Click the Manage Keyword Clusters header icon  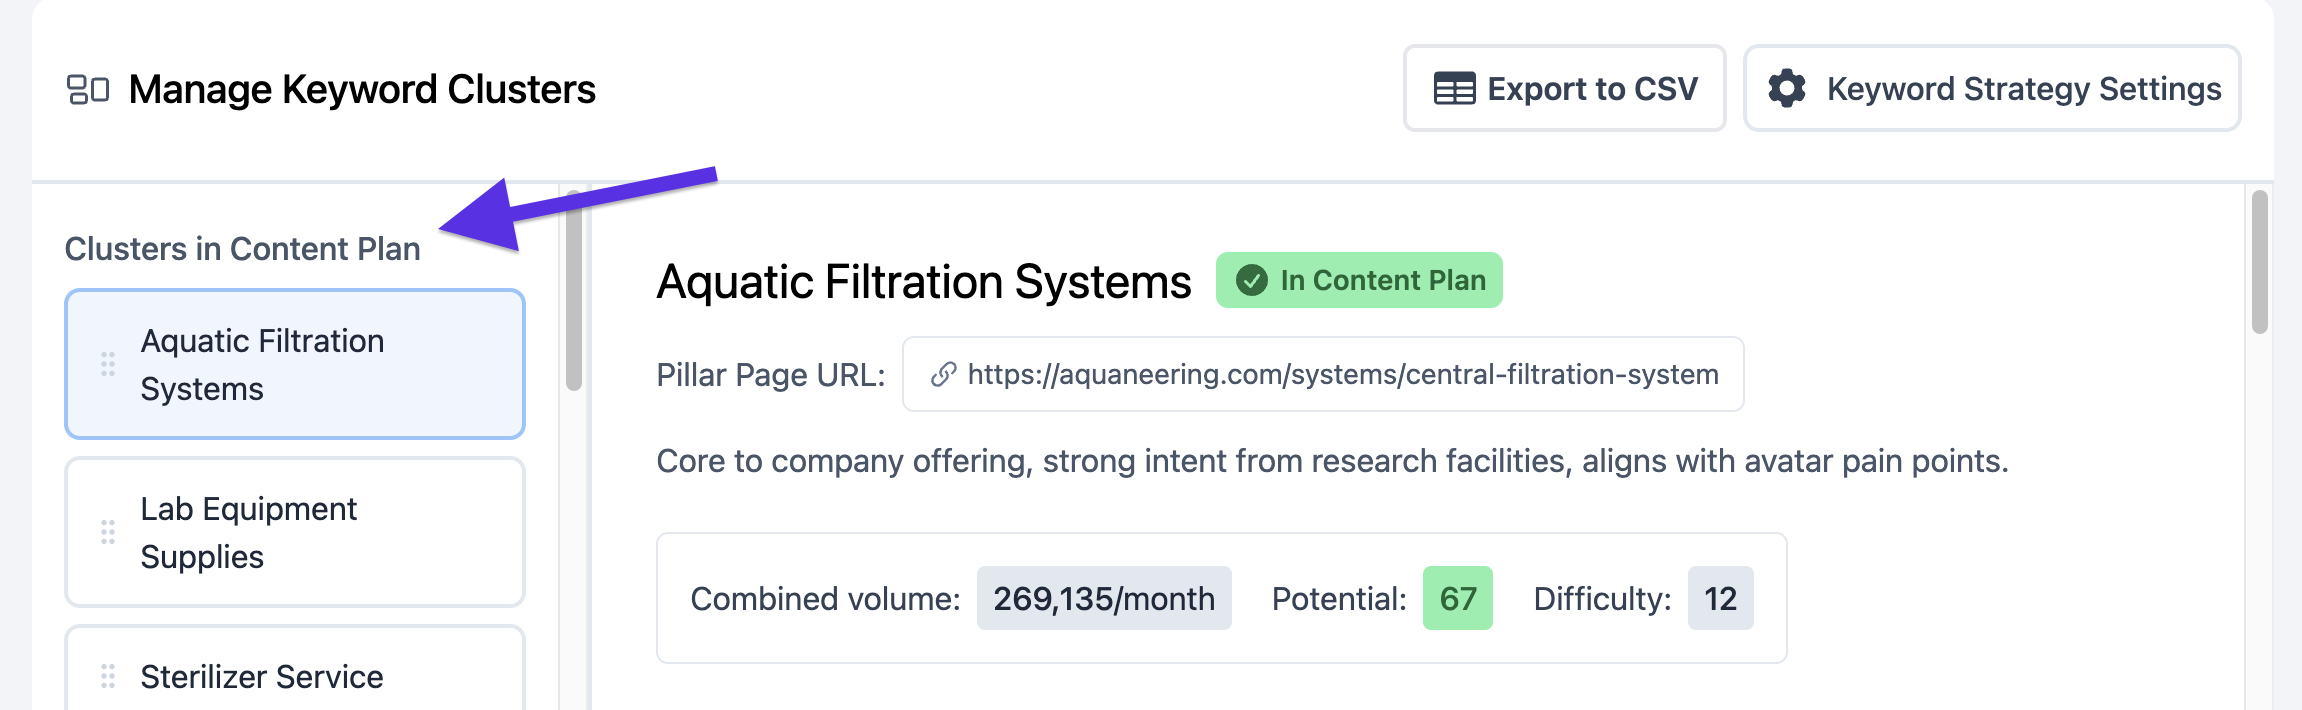click(x=87, y=89)
